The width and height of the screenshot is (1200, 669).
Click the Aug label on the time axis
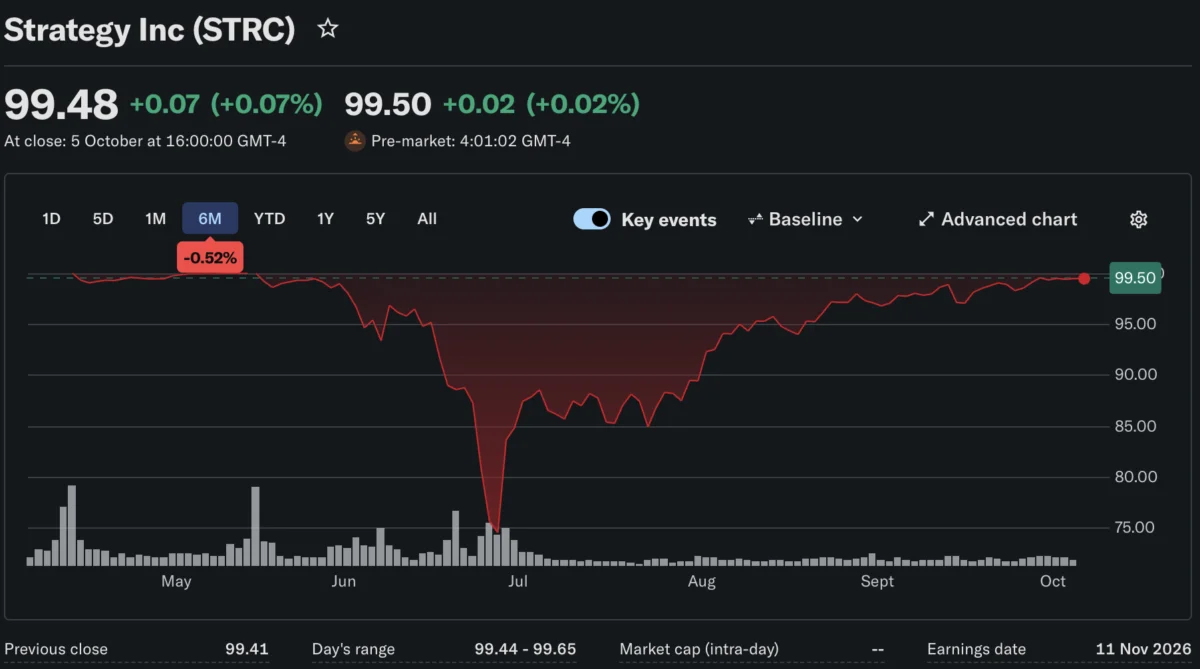coord(702,581)
